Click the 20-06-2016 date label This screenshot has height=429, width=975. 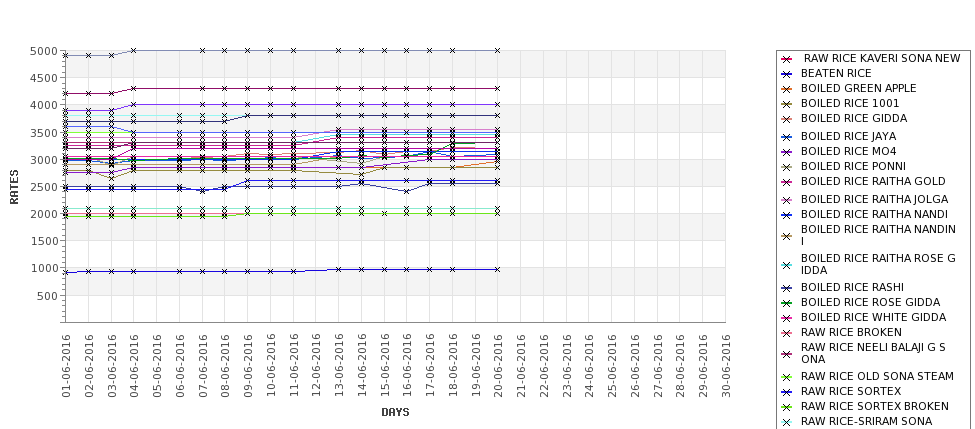coord(498,366)
